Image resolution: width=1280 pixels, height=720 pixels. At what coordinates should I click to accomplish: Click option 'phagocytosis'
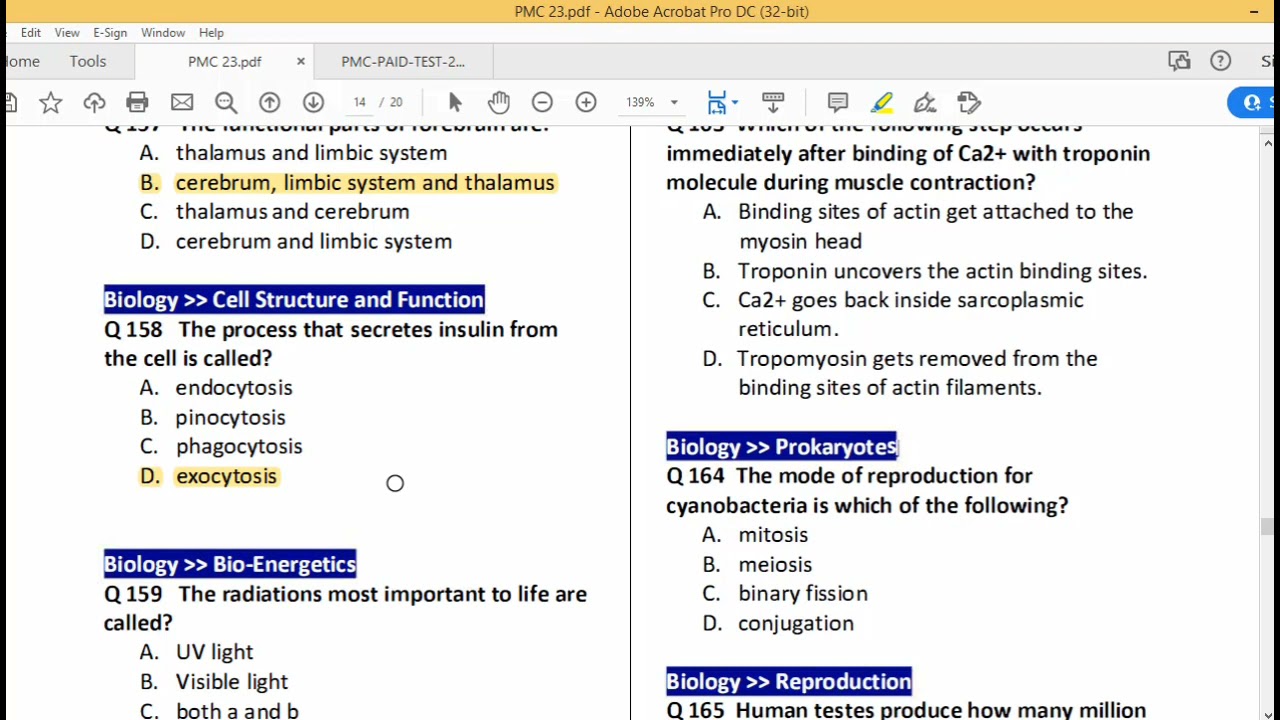point(239,447)
